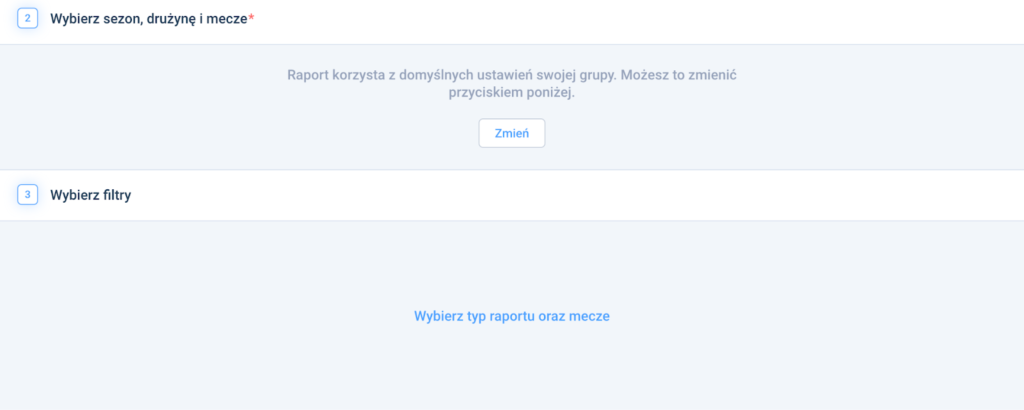Click the step 2 number badge

pyautogui.click(x=27, y=19)
